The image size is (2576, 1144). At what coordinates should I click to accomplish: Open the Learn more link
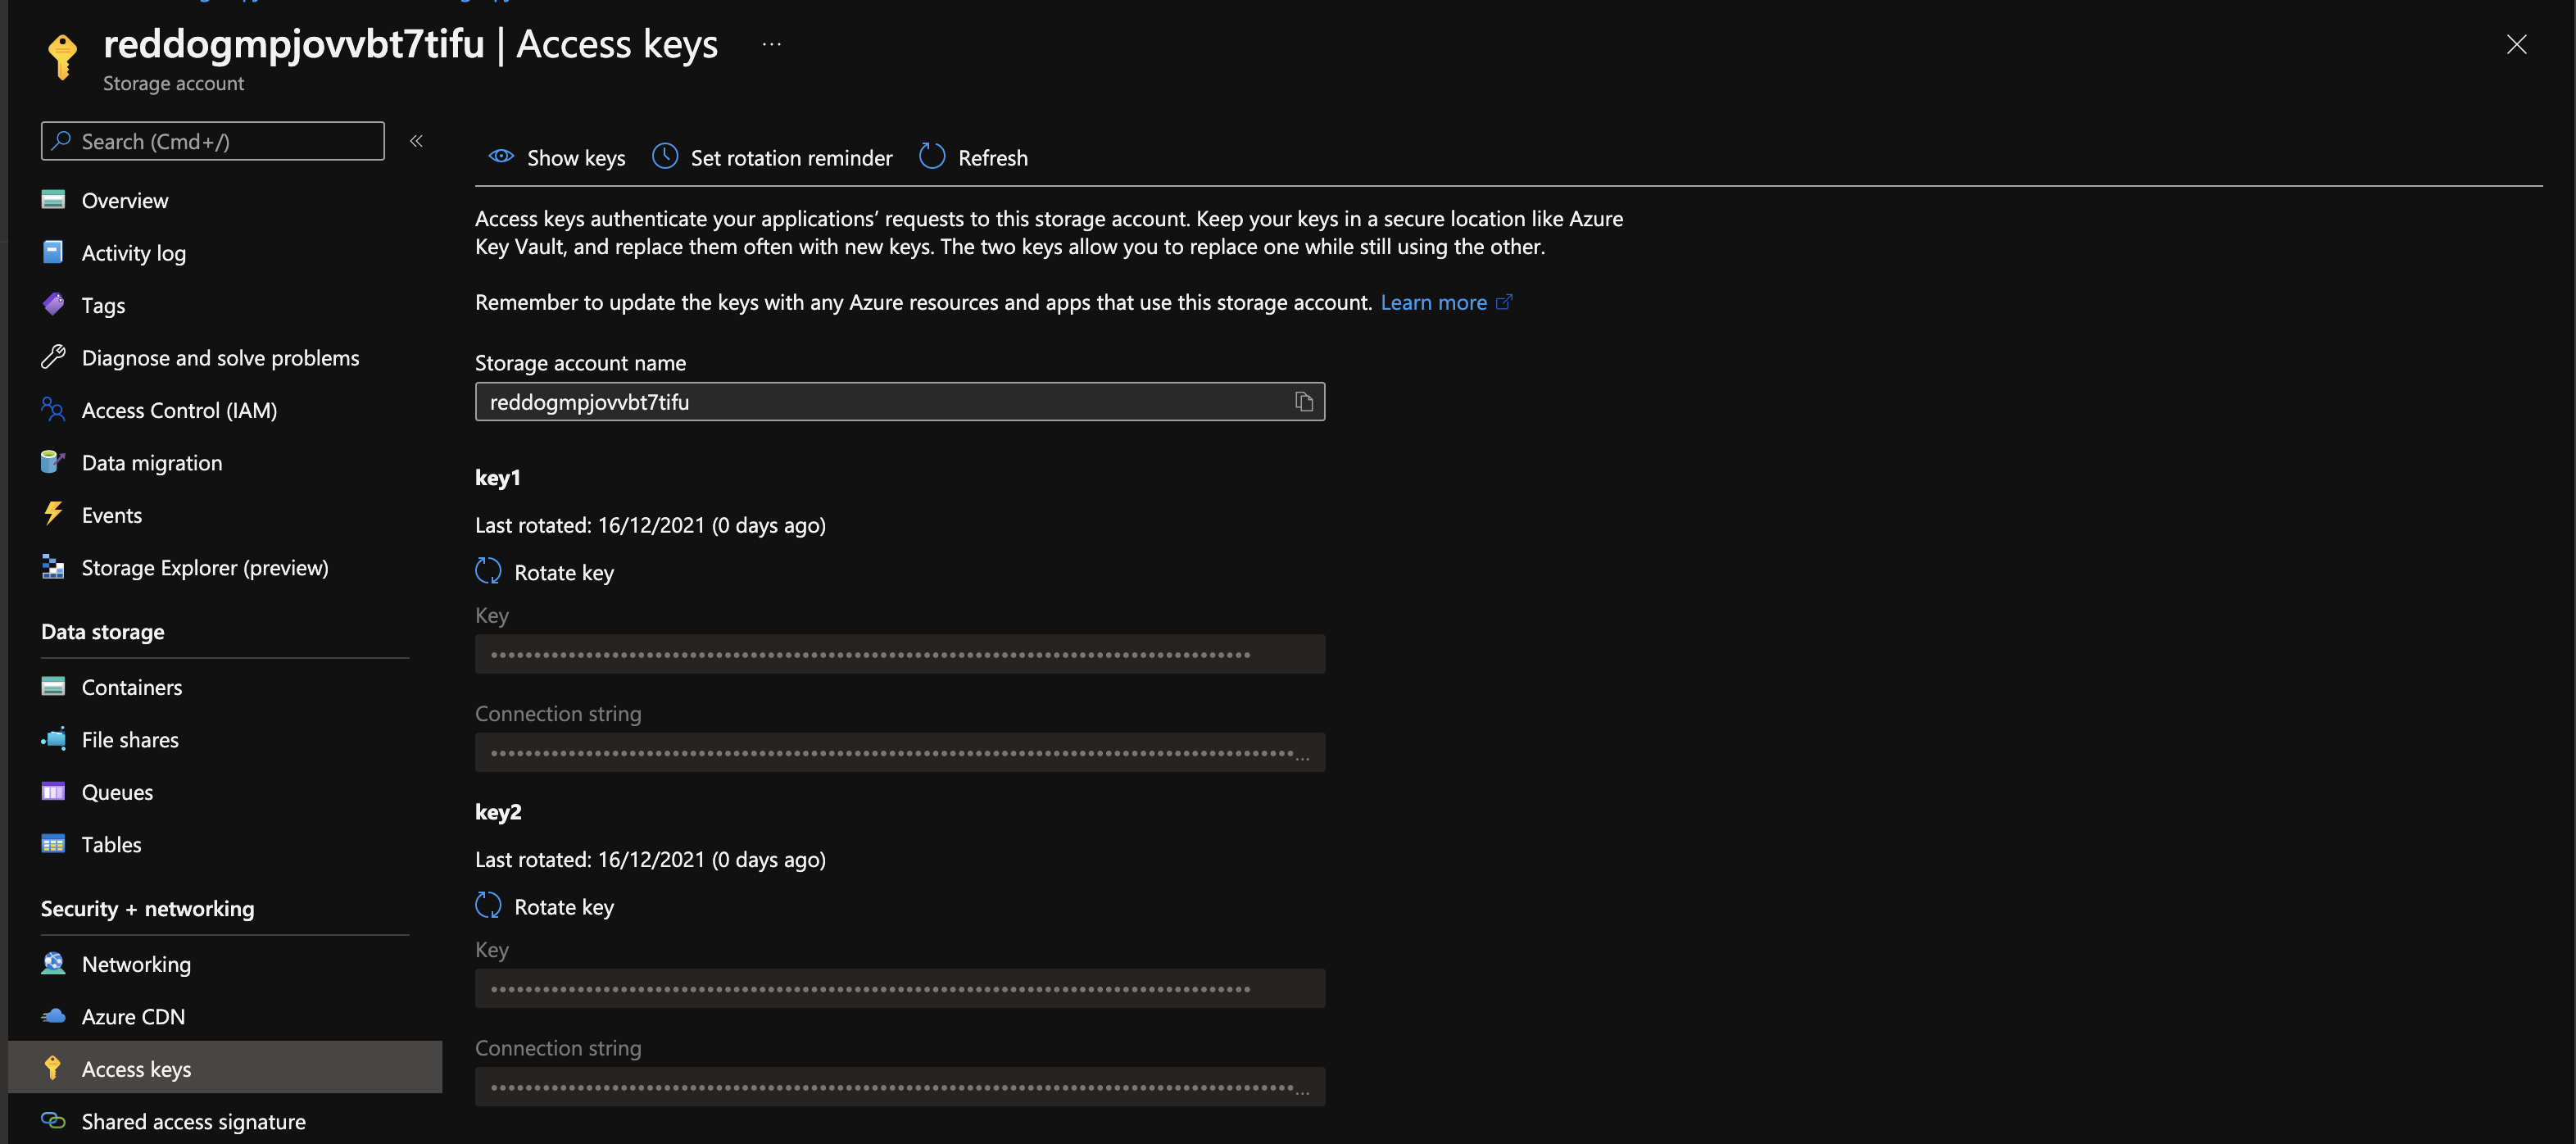click(1433, 302)
